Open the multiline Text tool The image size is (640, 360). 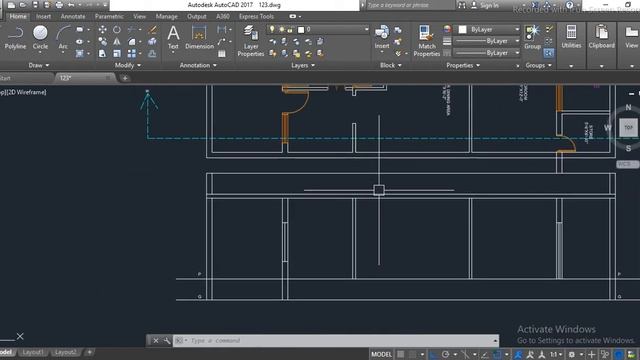[173, 38]
